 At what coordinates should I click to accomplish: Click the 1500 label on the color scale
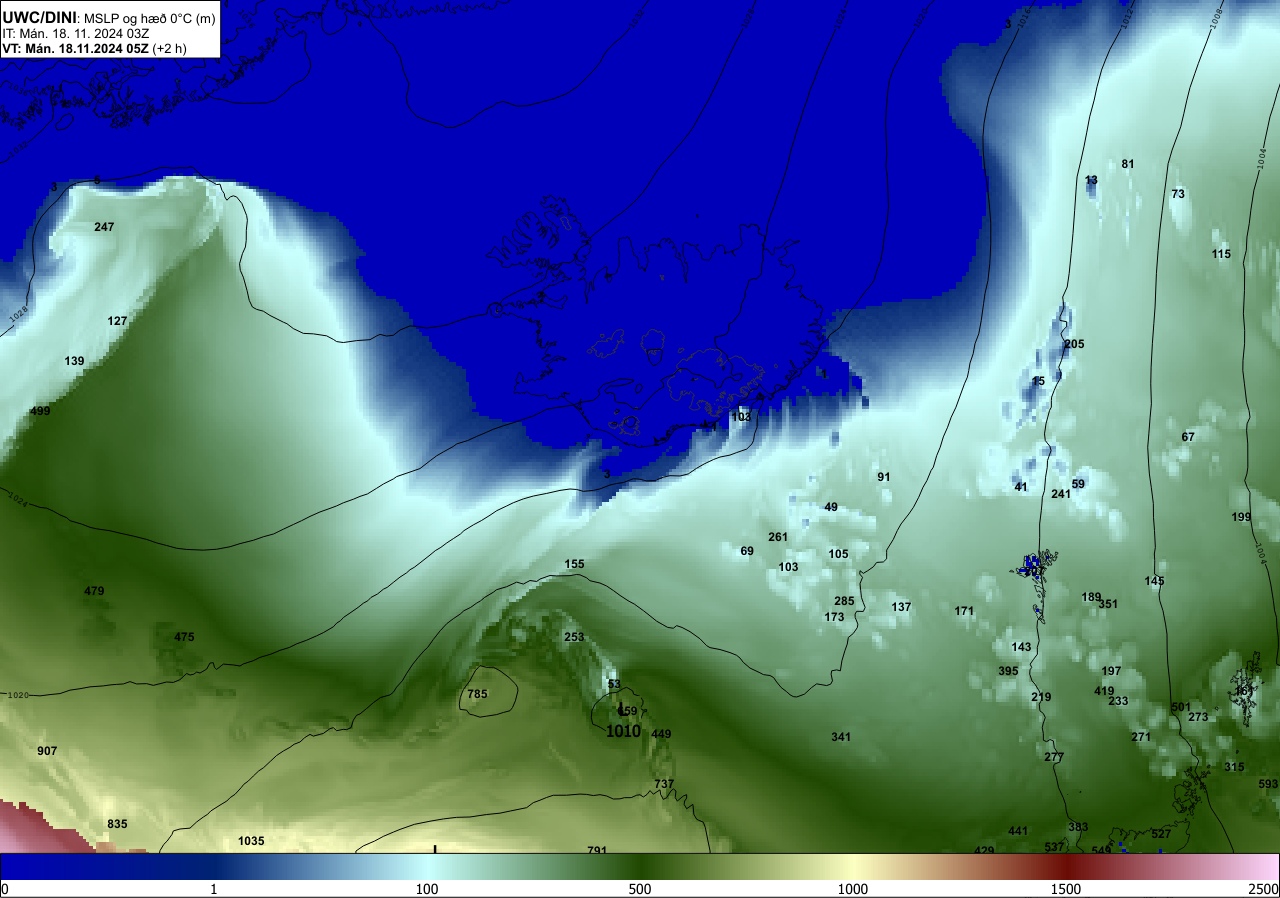point(1066,889)
